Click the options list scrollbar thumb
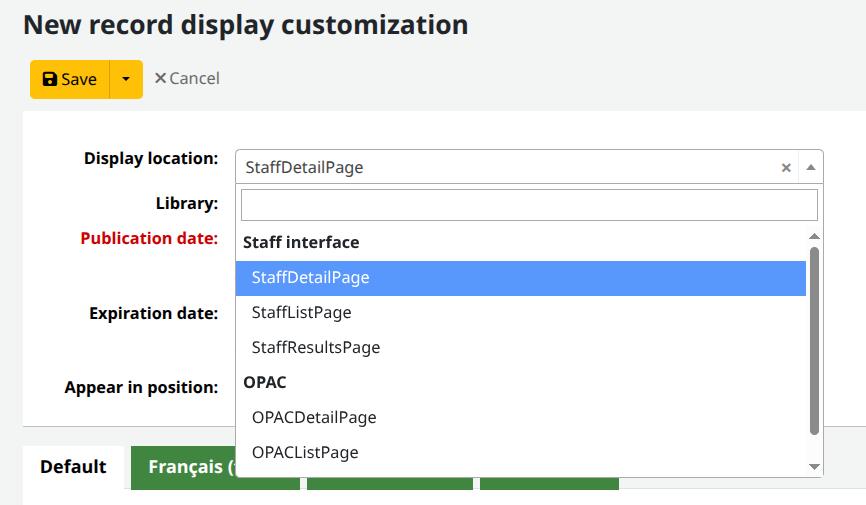 814,340
